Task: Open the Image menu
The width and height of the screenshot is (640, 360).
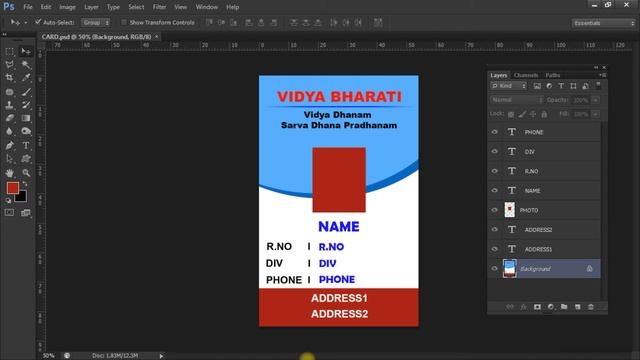Action: [67, 7]
